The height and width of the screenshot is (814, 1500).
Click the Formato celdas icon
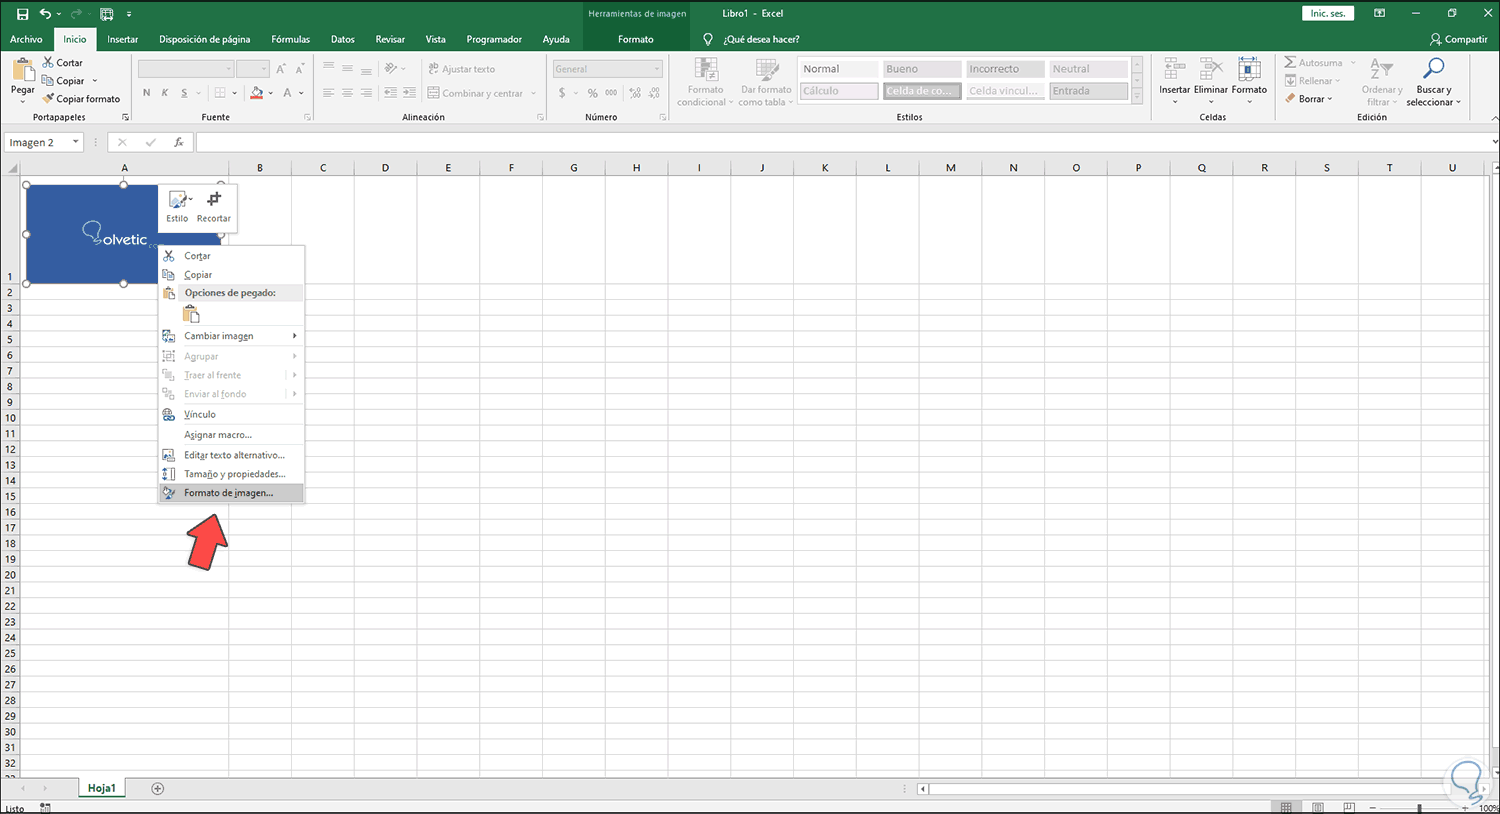(x=1249, y=69)
